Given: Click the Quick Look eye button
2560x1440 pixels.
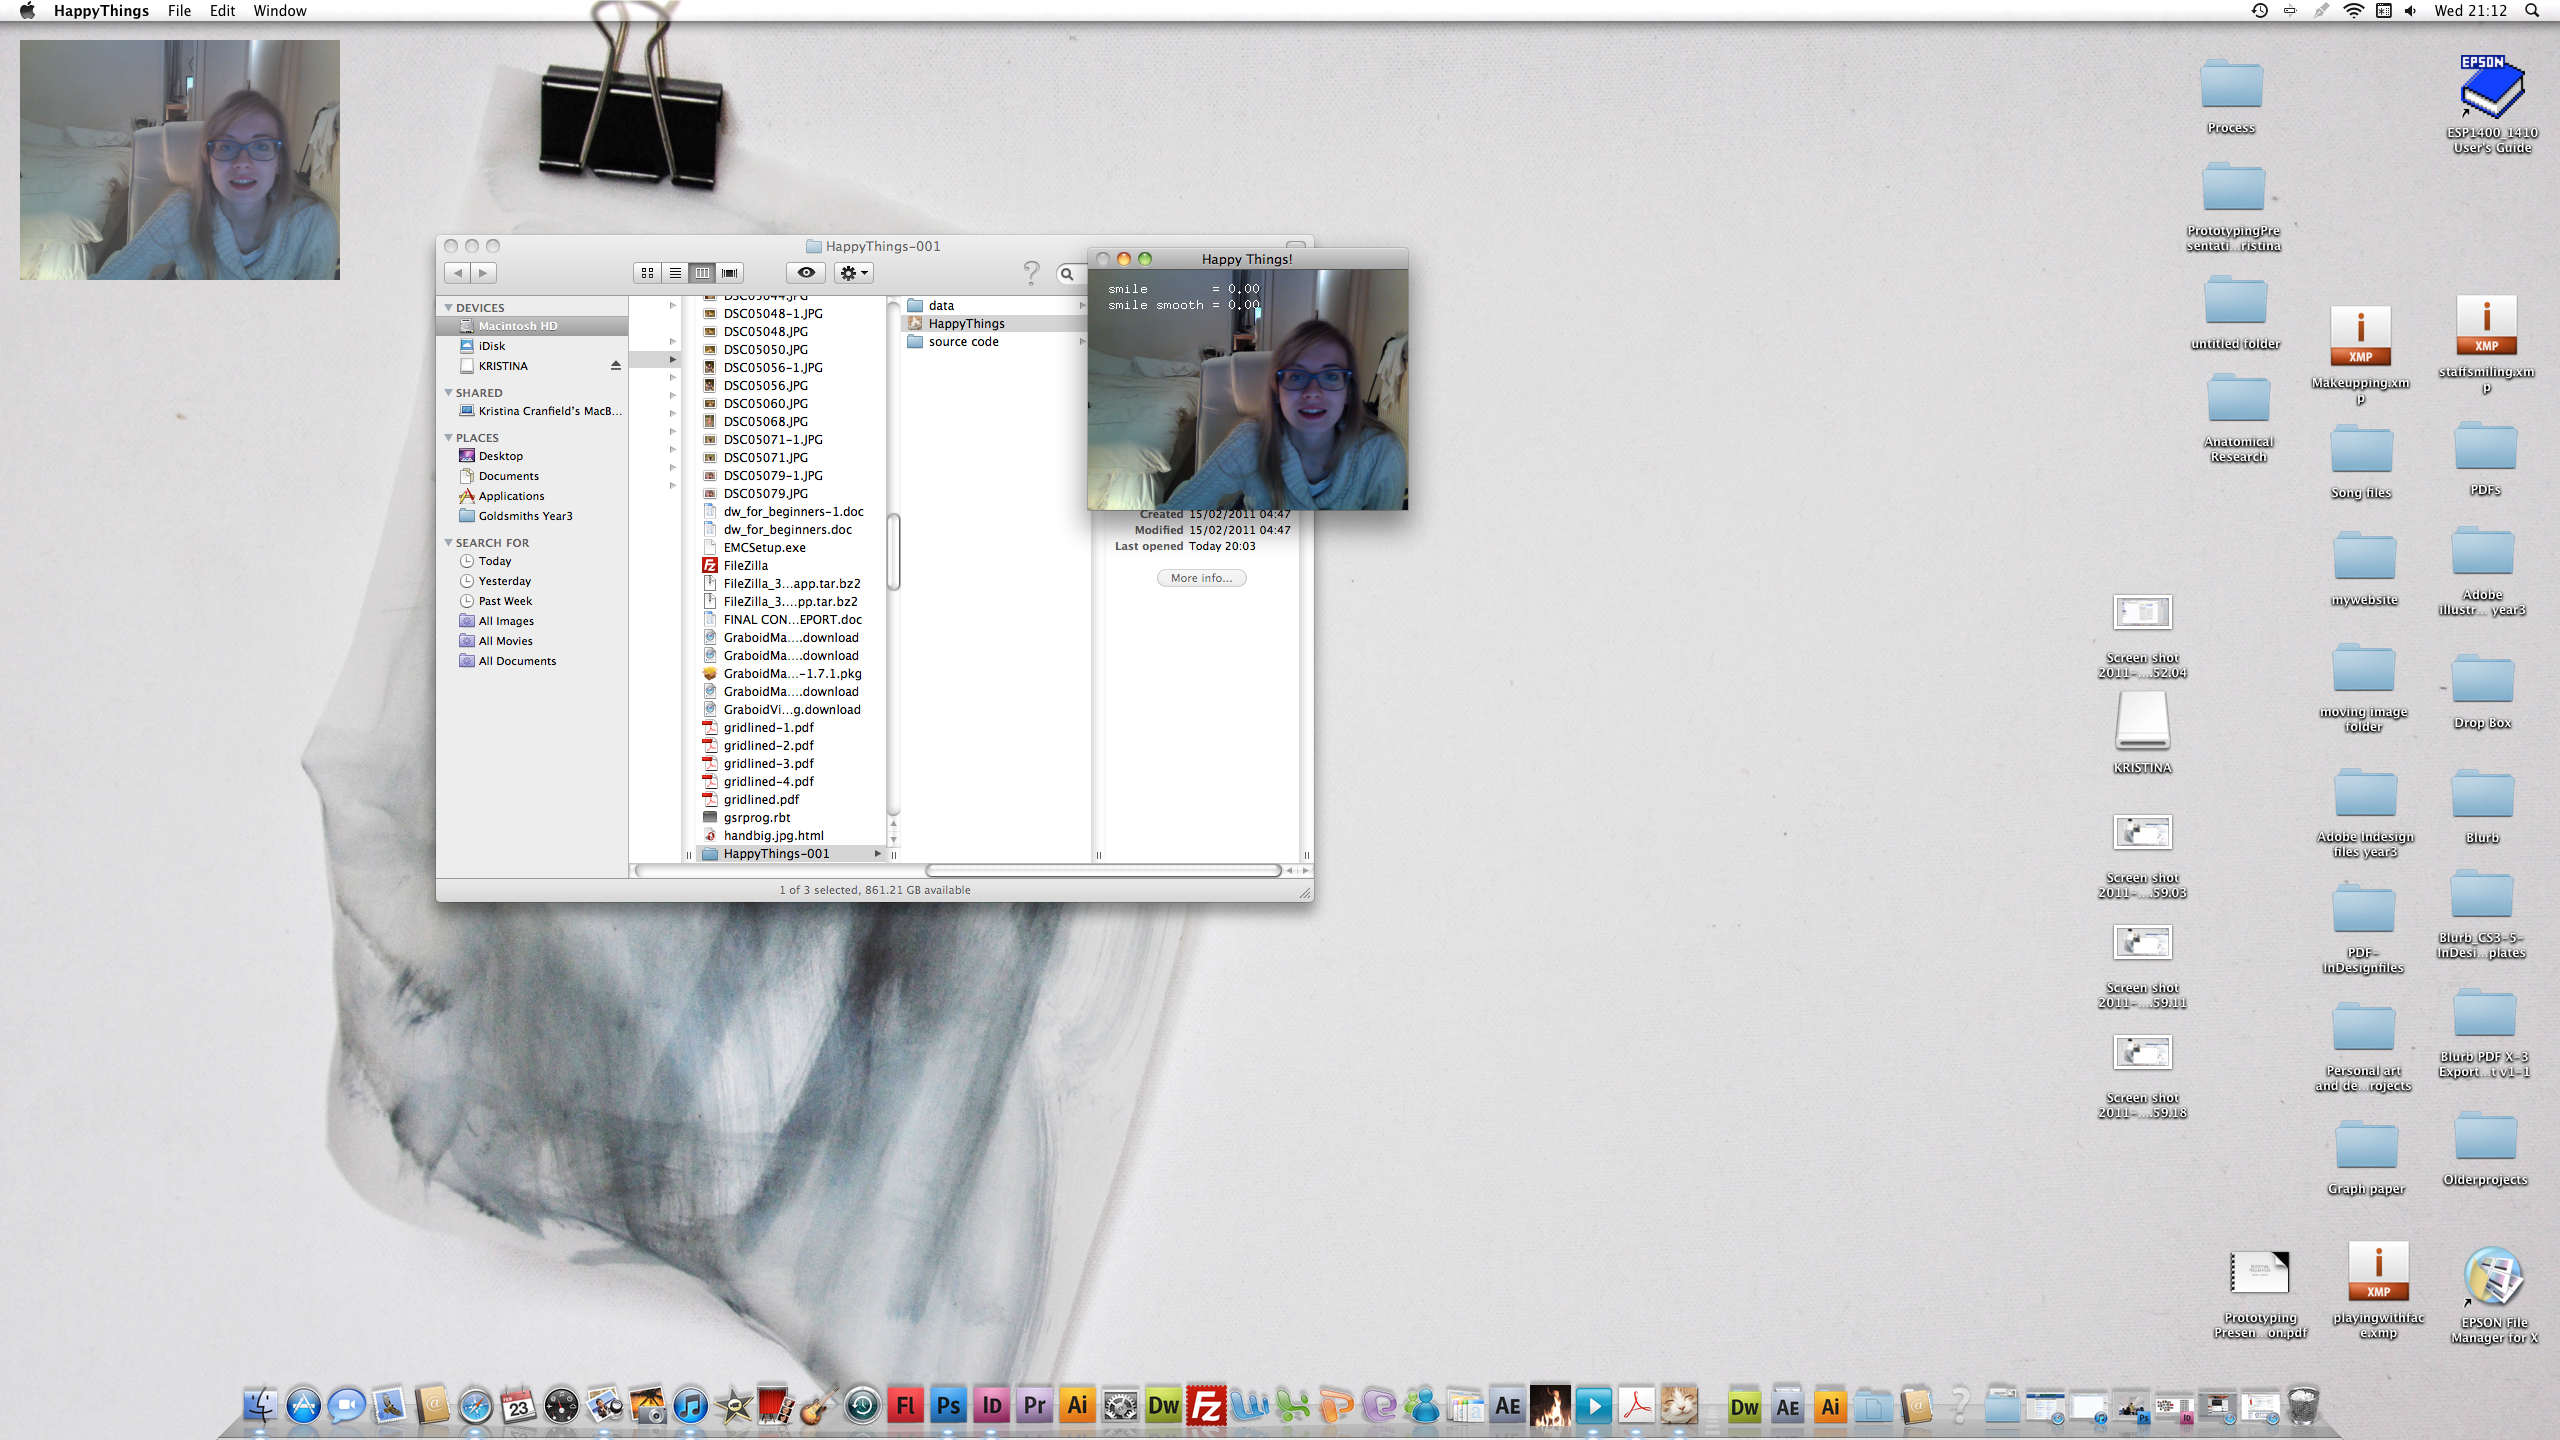Looking at the screenshot, I should [806, 272].
